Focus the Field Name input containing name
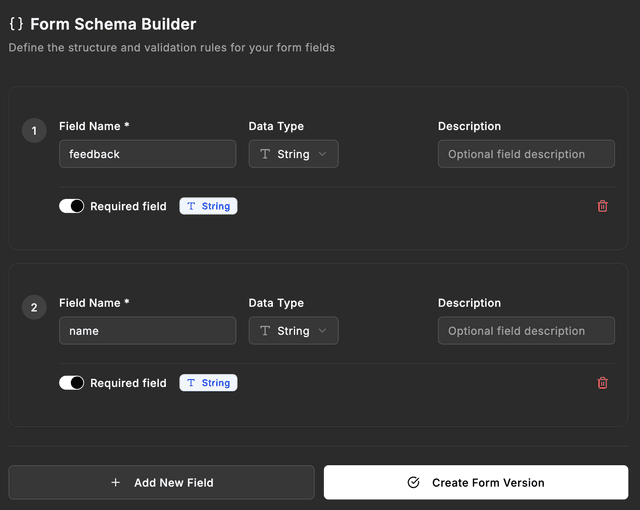 [x=148, y=330]
